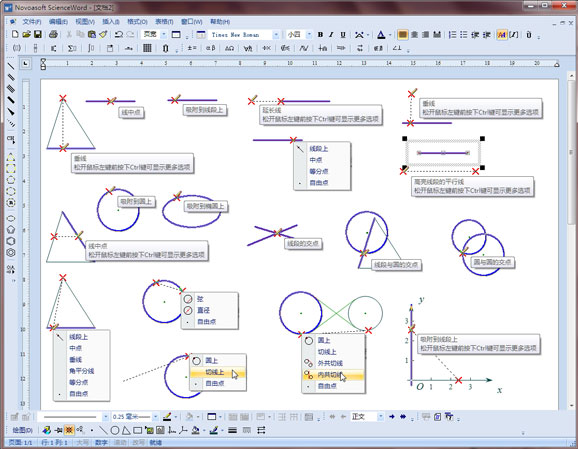Toggle Italic formatting
This screenshot has height=449, width=578.
331,35
